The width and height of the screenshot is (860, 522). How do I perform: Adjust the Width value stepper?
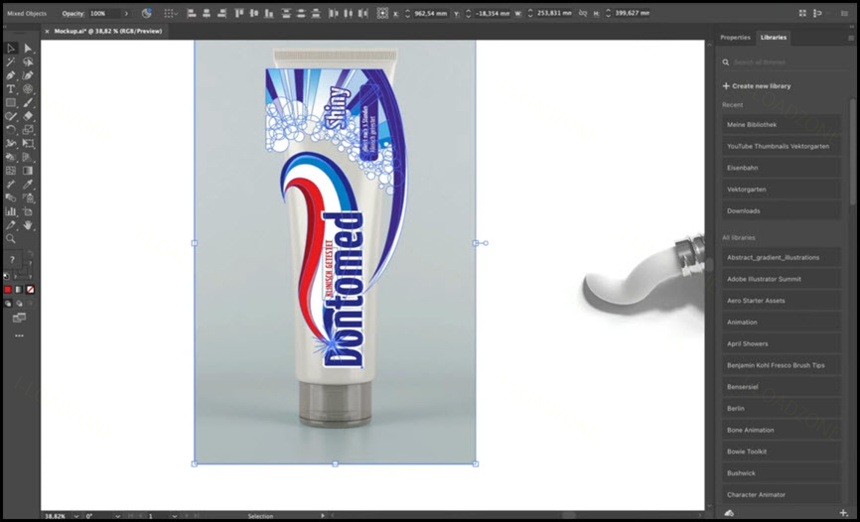530,13
